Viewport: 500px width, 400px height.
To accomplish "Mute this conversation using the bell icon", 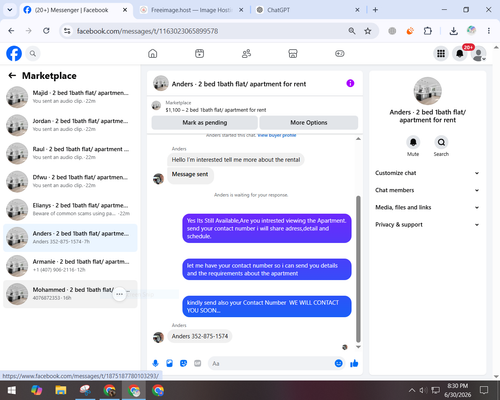I will [x=413, y=143].
